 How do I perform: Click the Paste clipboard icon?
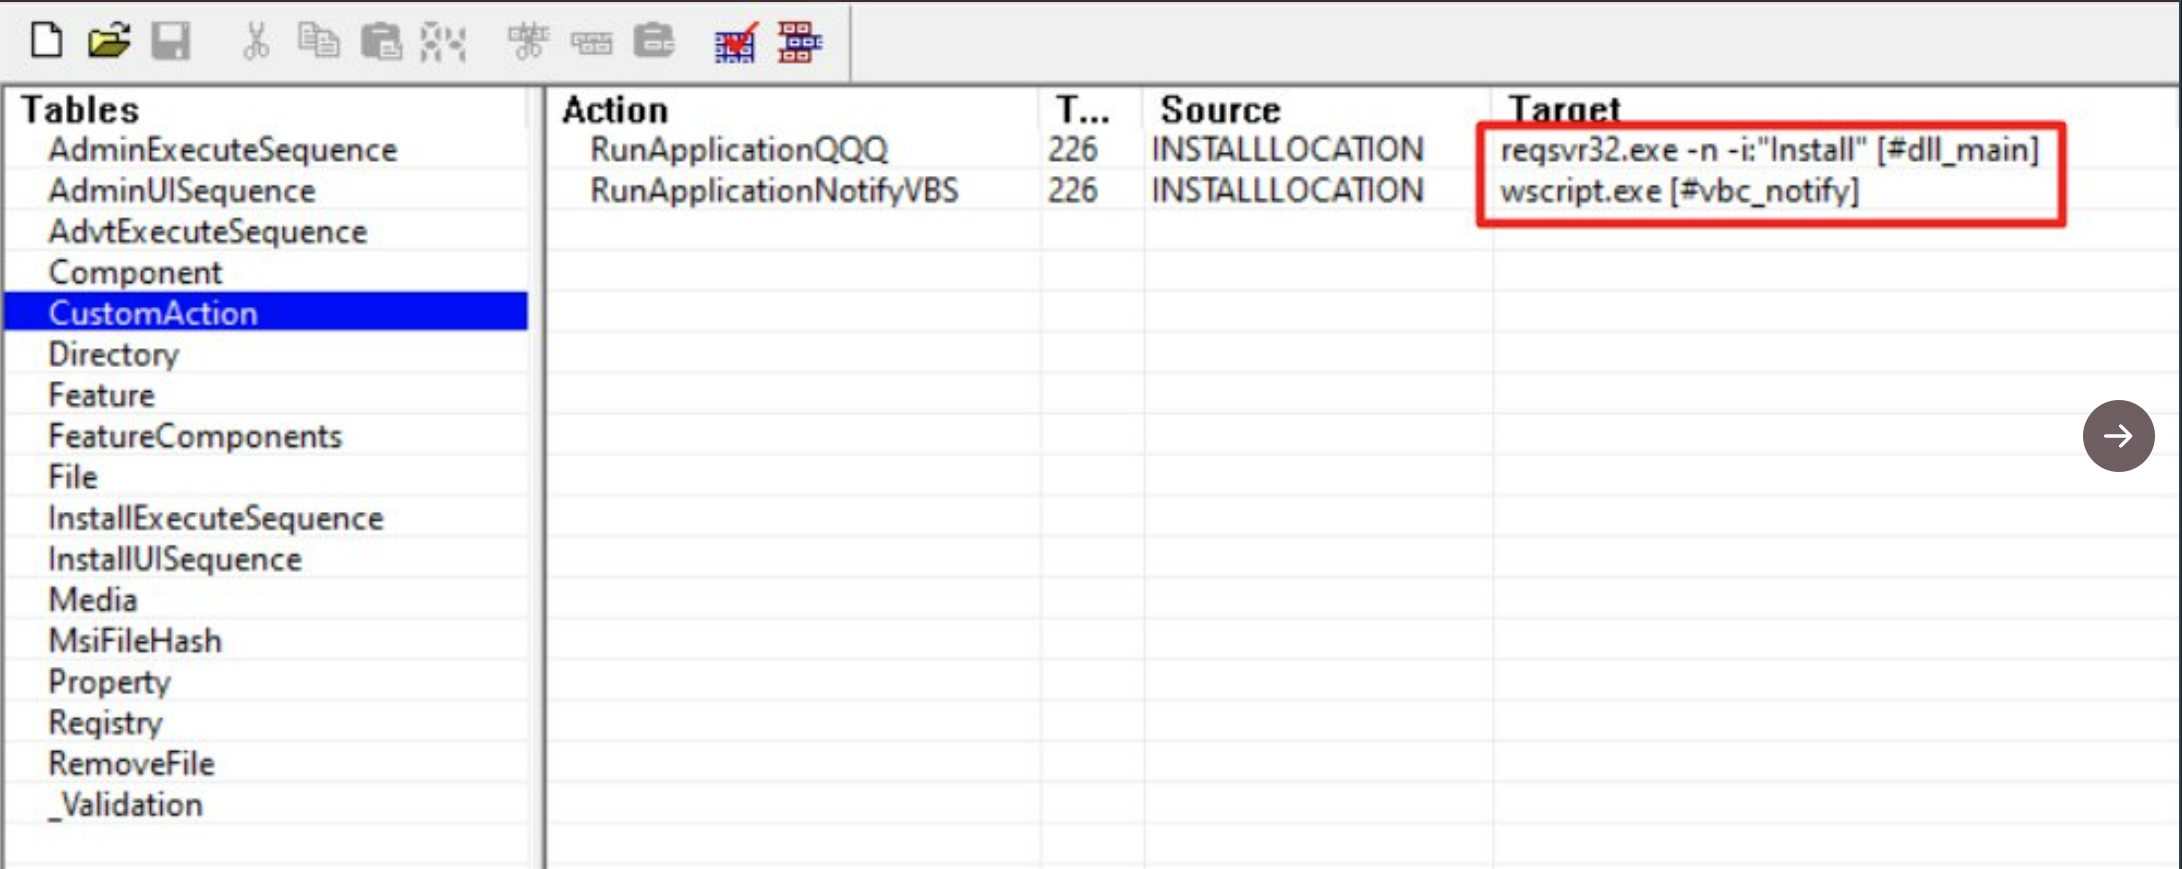coord(381,42)
